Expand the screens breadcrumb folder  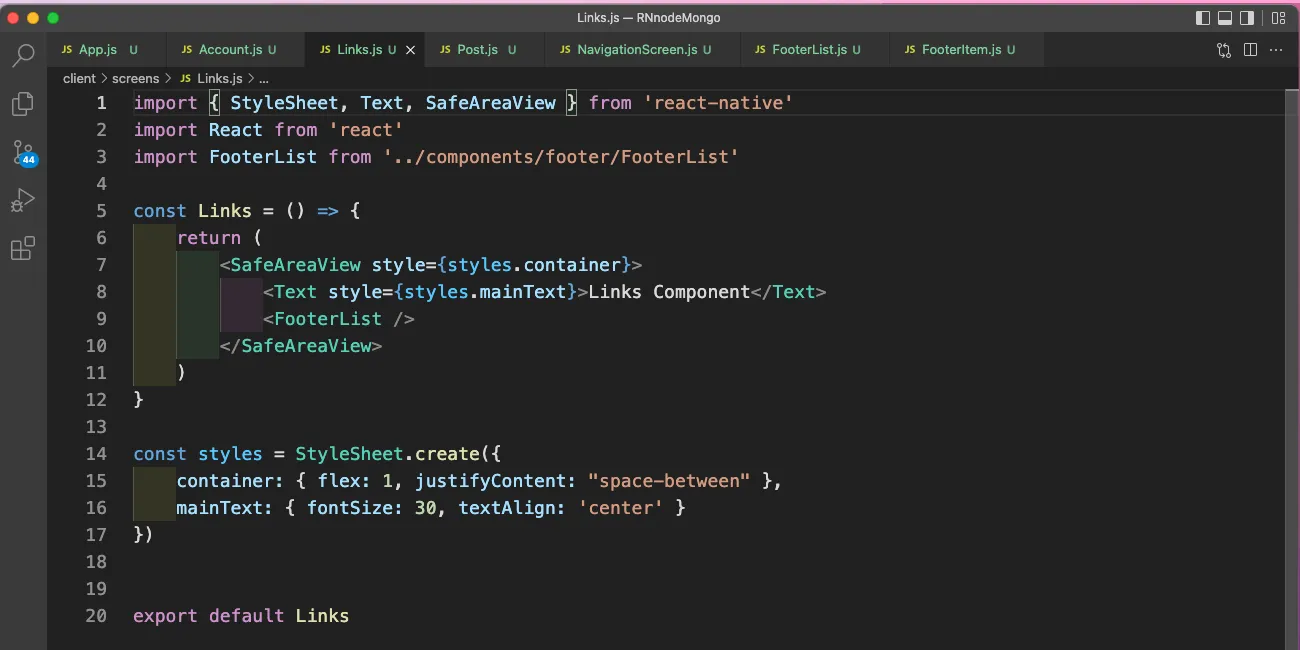136,78
